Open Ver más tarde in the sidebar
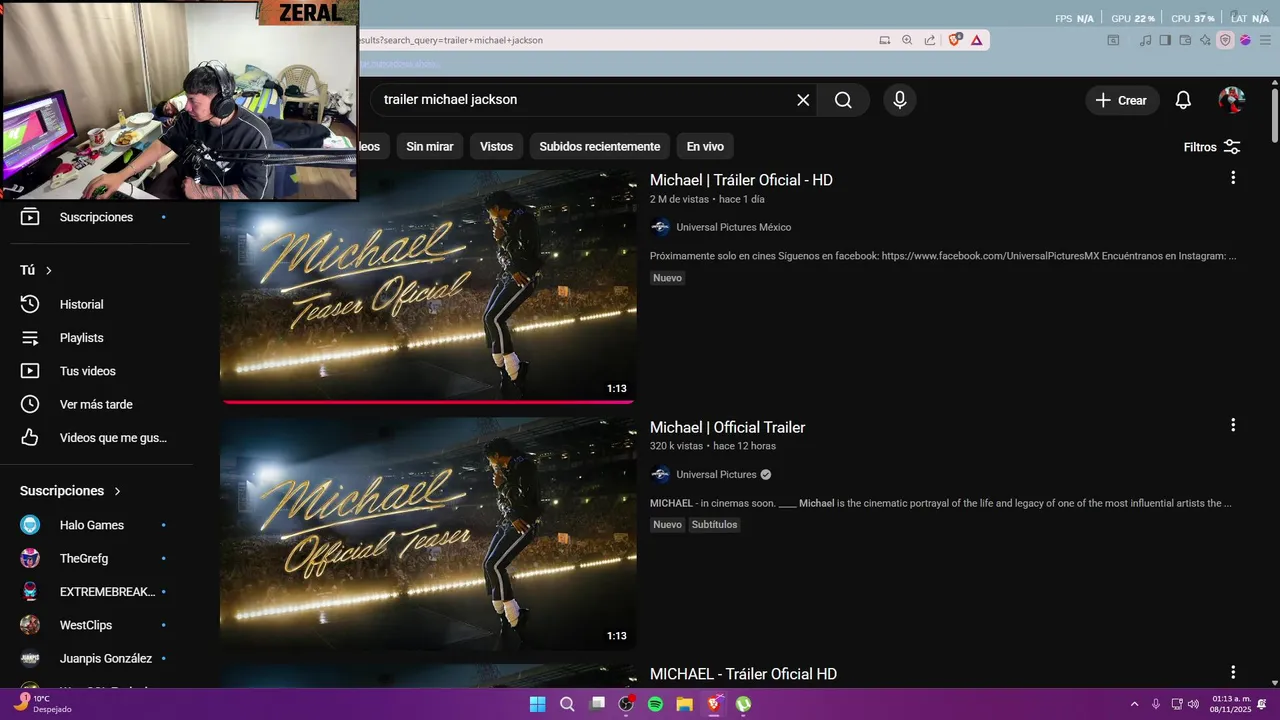 coord(95,404)
